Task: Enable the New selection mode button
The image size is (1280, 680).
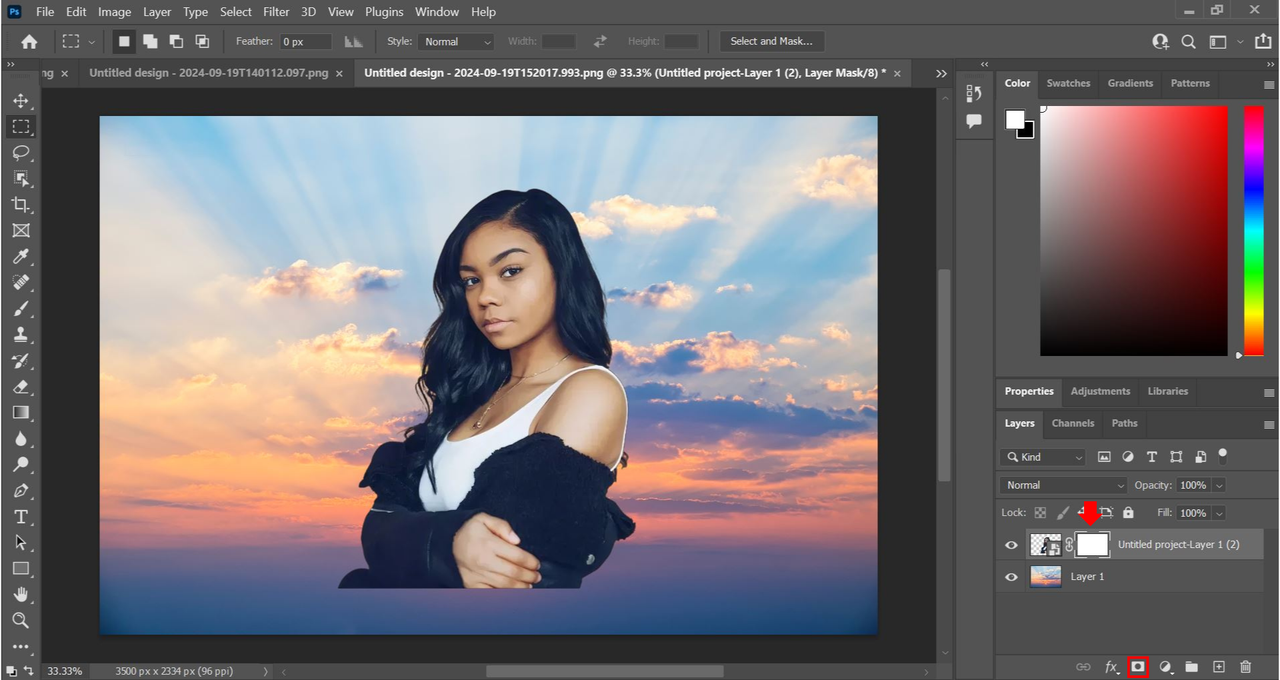Action: pyautogui.click(x=124, y=42)
